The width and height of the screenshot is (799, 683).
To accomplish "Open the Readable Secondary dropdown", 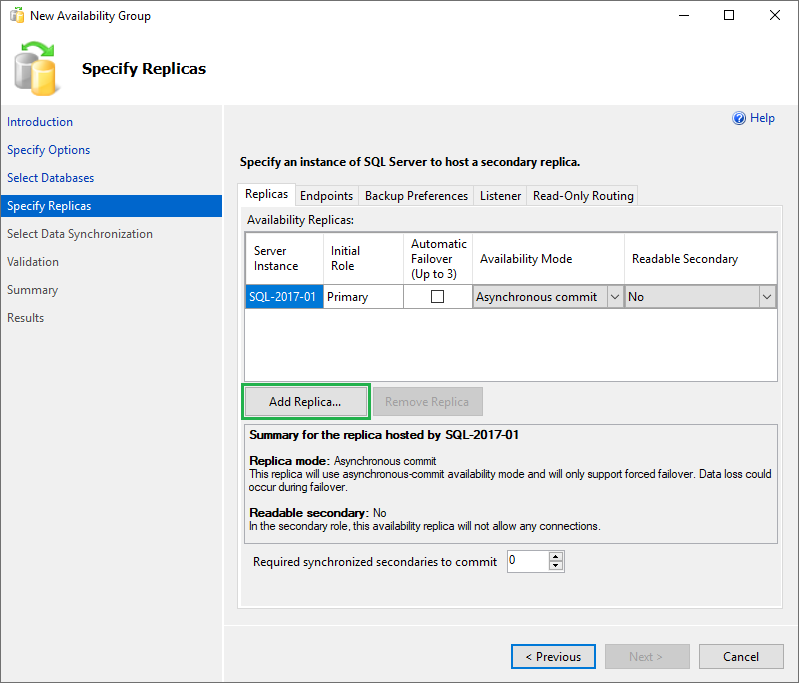I will (x=766, y=297).
